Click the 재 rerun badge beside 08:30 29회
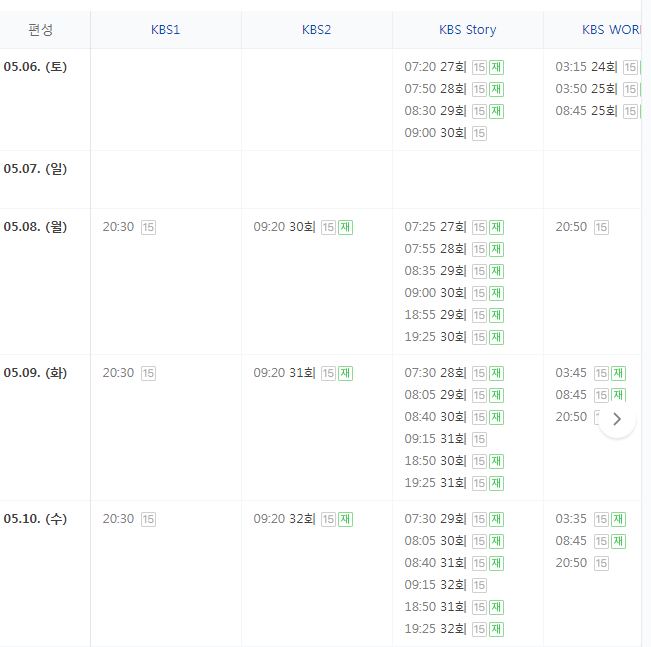 [x=496, y=111]
